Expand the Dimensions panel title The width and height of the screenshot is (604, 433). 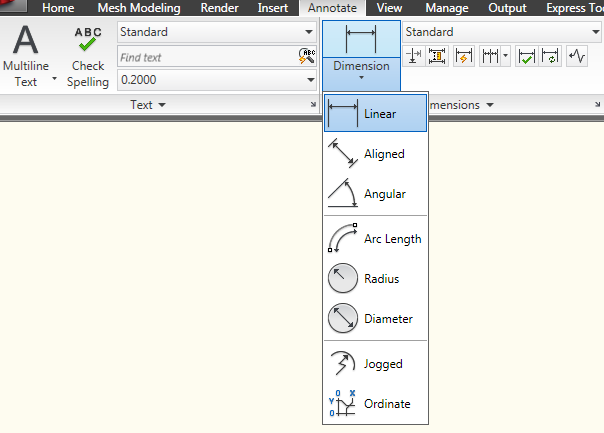coord(461,105)
